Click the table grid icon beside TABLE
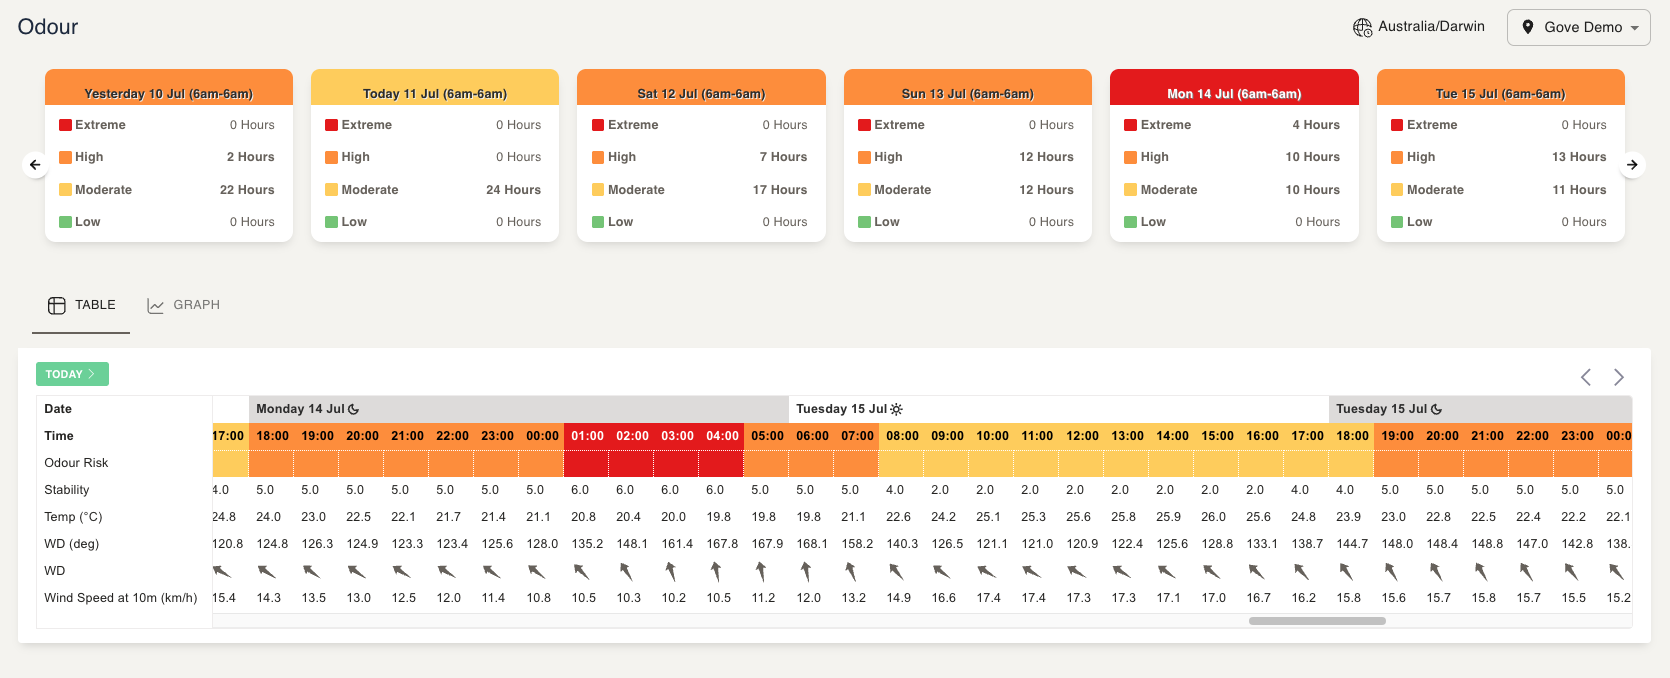The height and width of the screenshot is (678, 1670). (x=57, y=305)
